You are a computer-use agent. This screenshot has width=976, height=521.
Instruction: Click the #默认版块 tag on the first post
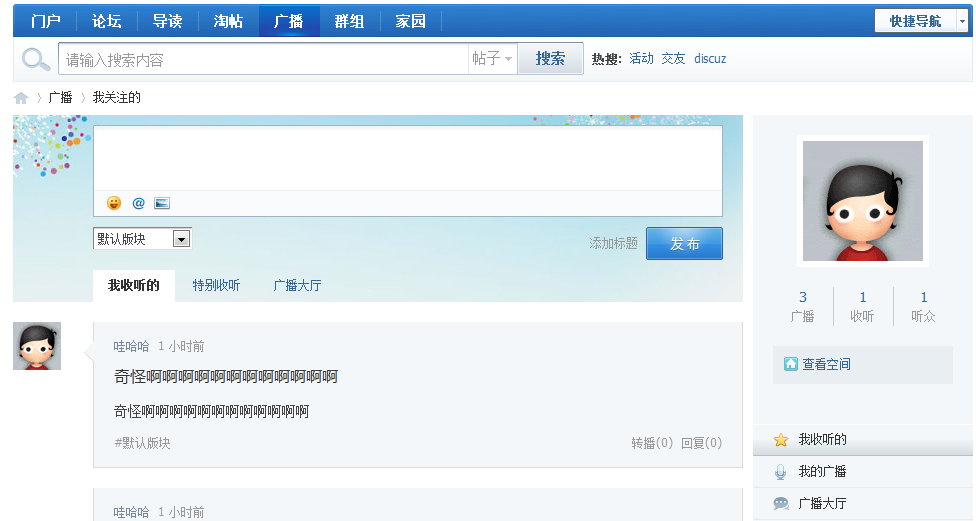143,443
